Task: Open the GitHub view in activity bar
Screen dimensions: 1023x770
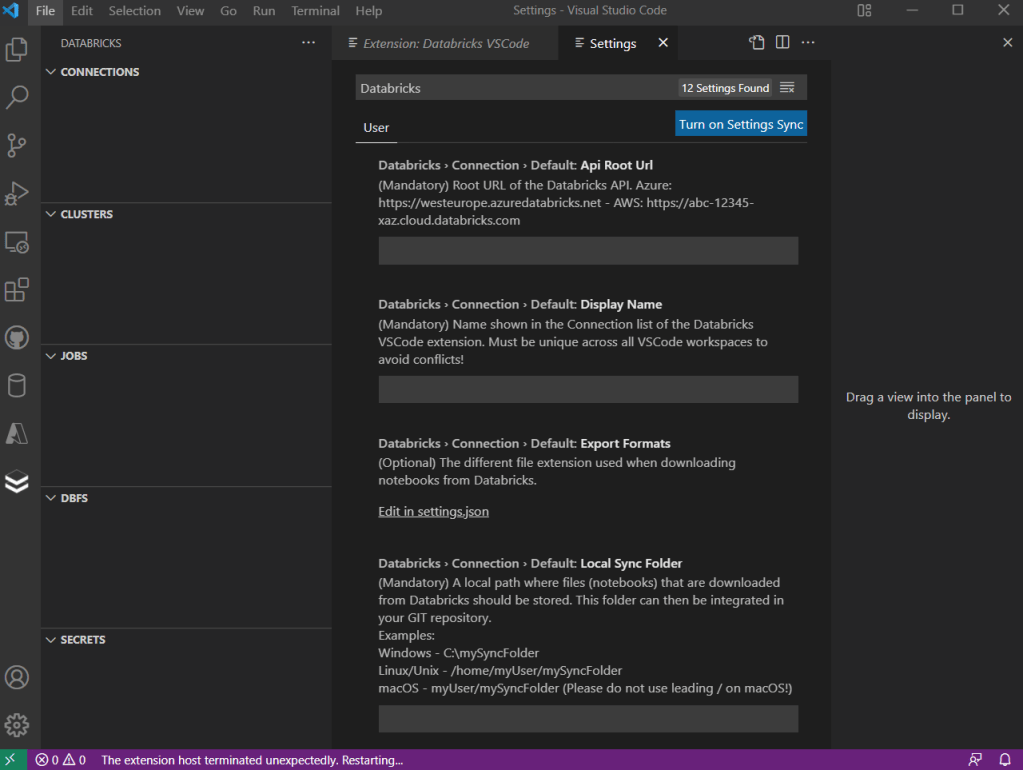Action: pyautogui.click(x=17, y=338)
